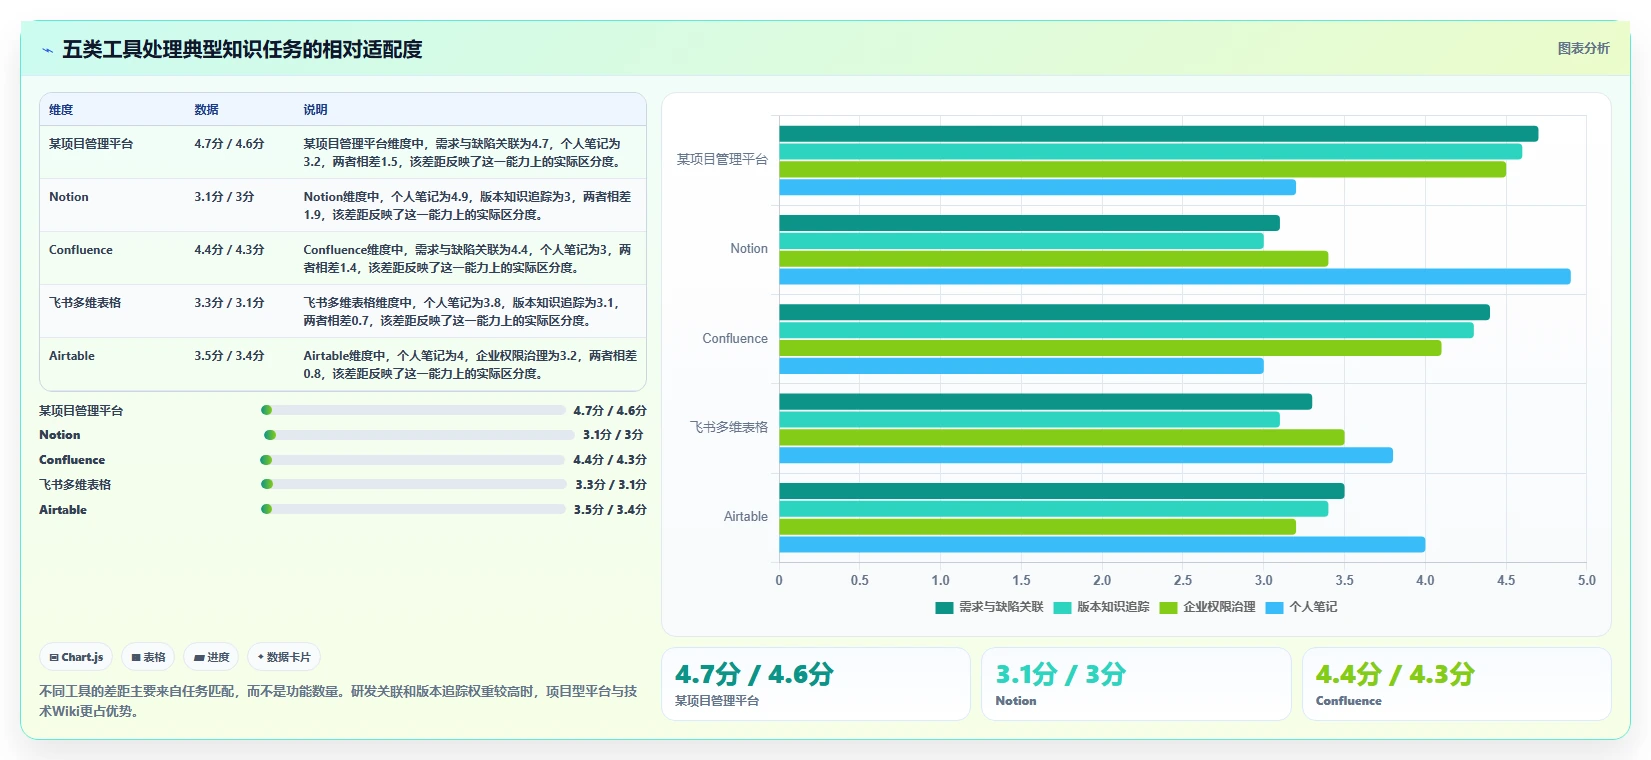Click the Confluence chart axis label
The image size is (1651, 760).
(735, 339)
